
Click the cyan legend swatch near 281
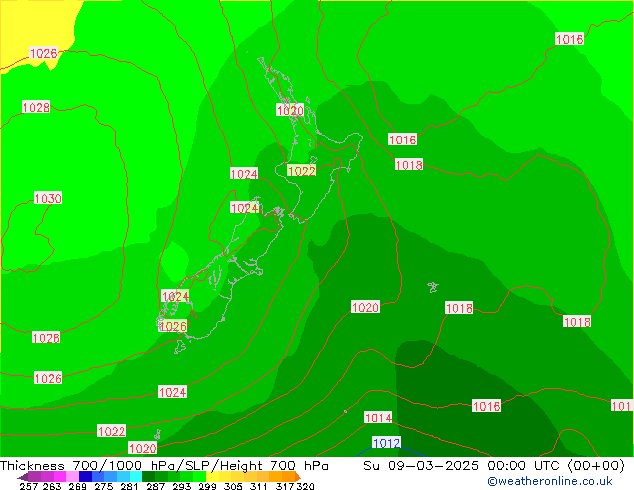tap(136, 476)
